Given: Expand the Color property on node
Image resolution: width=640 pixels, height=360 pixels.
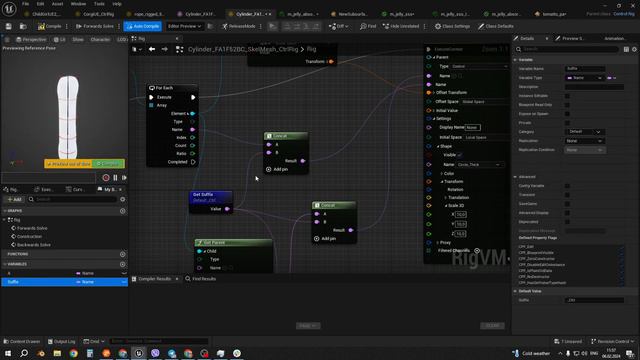Looking at the screenshot, I should (x=442, y=173).
